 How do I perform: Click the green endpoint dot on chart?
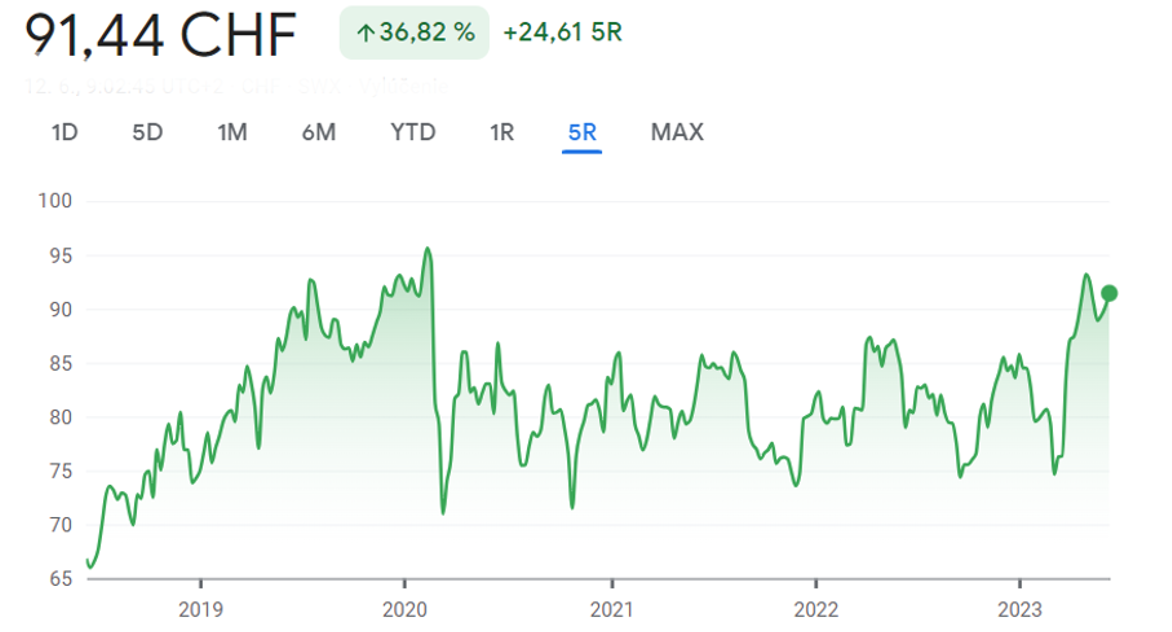[1109, 293]
